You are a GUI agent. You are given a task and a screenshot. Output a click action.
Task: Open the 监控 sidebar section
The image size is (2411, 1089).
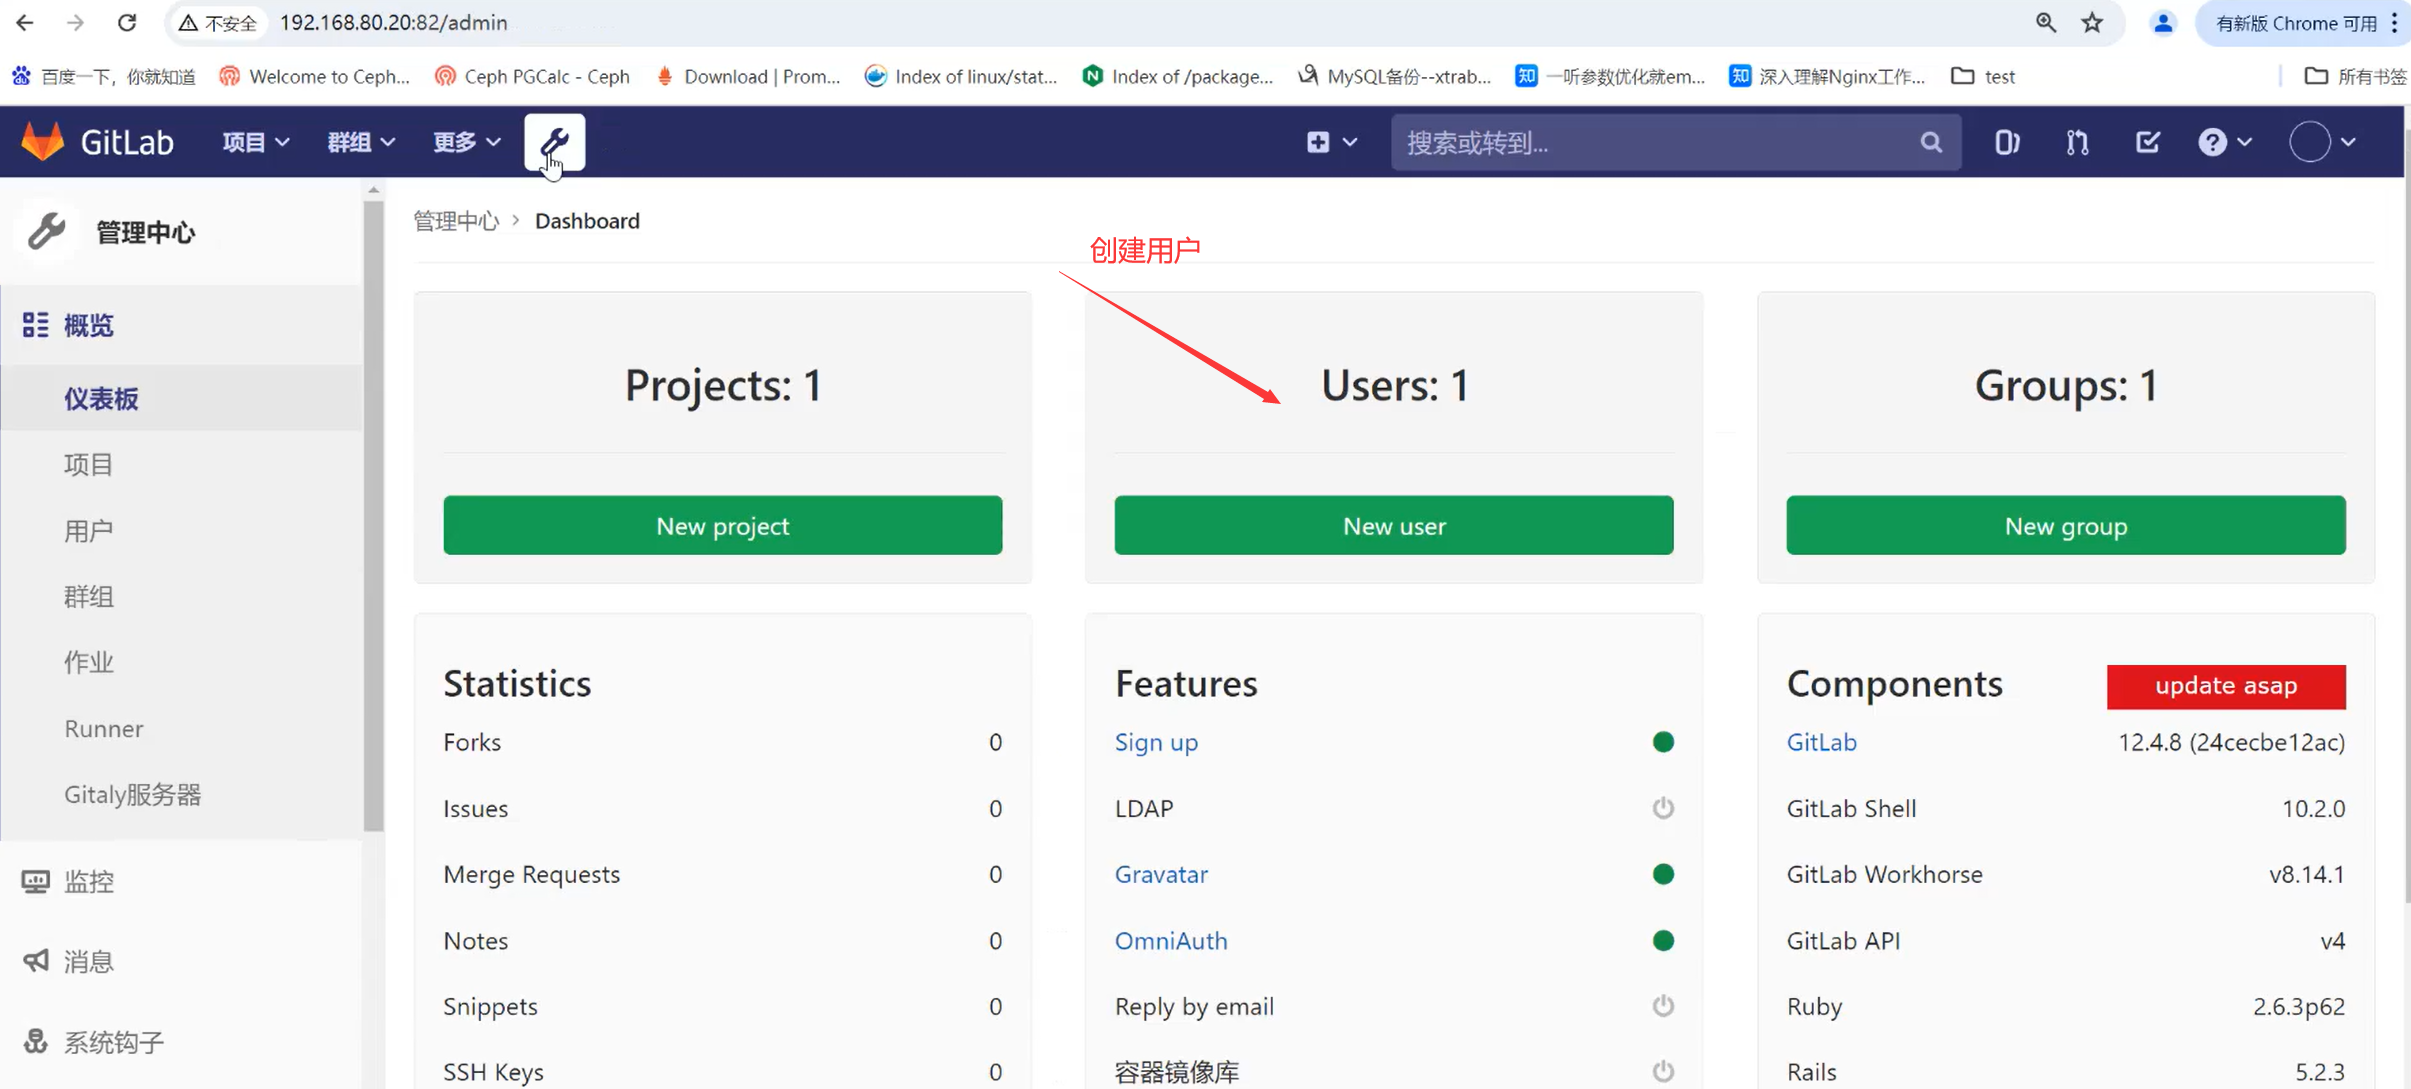[88, 881]
